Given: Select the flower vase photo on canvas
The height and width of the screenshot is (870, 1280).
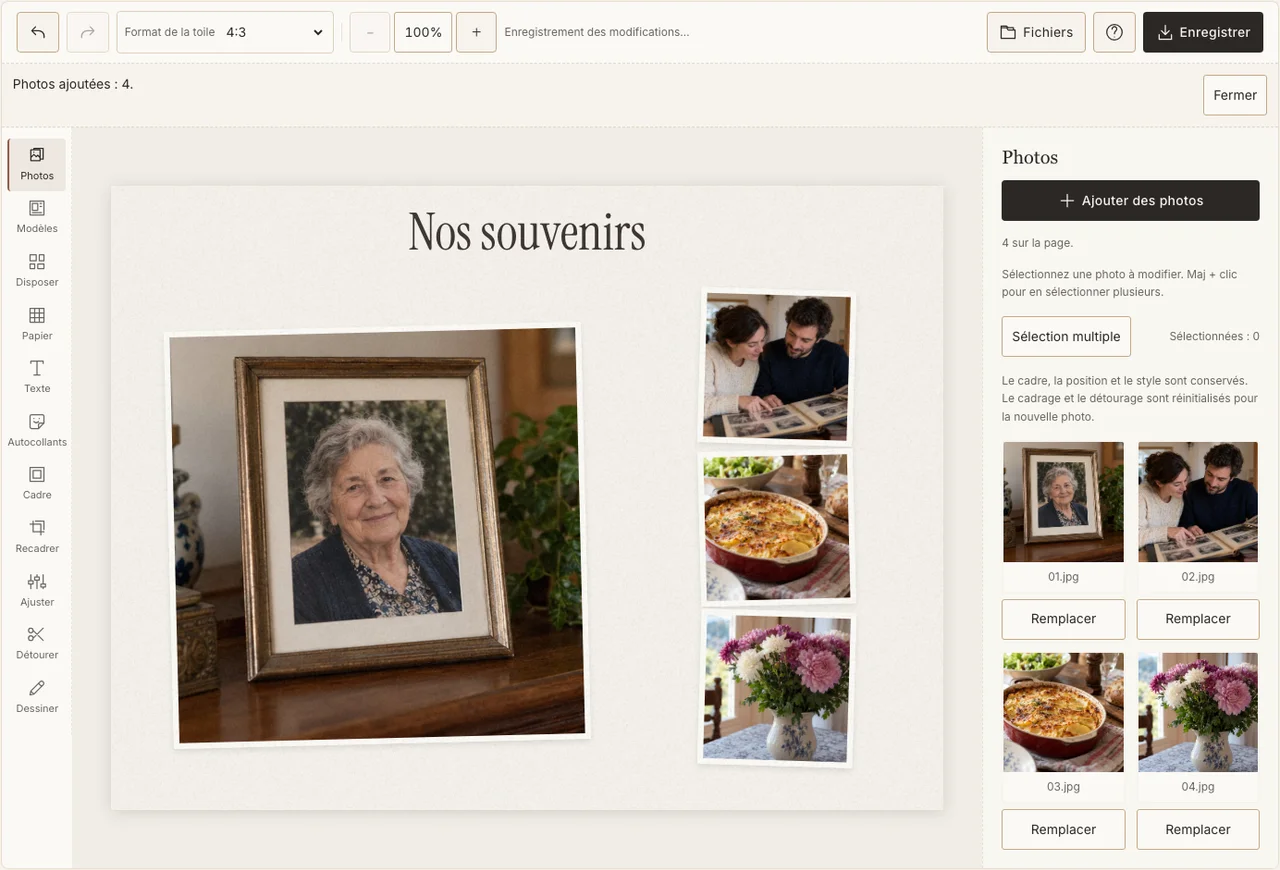Looking at the screenshot, I should tap(777, 689).
